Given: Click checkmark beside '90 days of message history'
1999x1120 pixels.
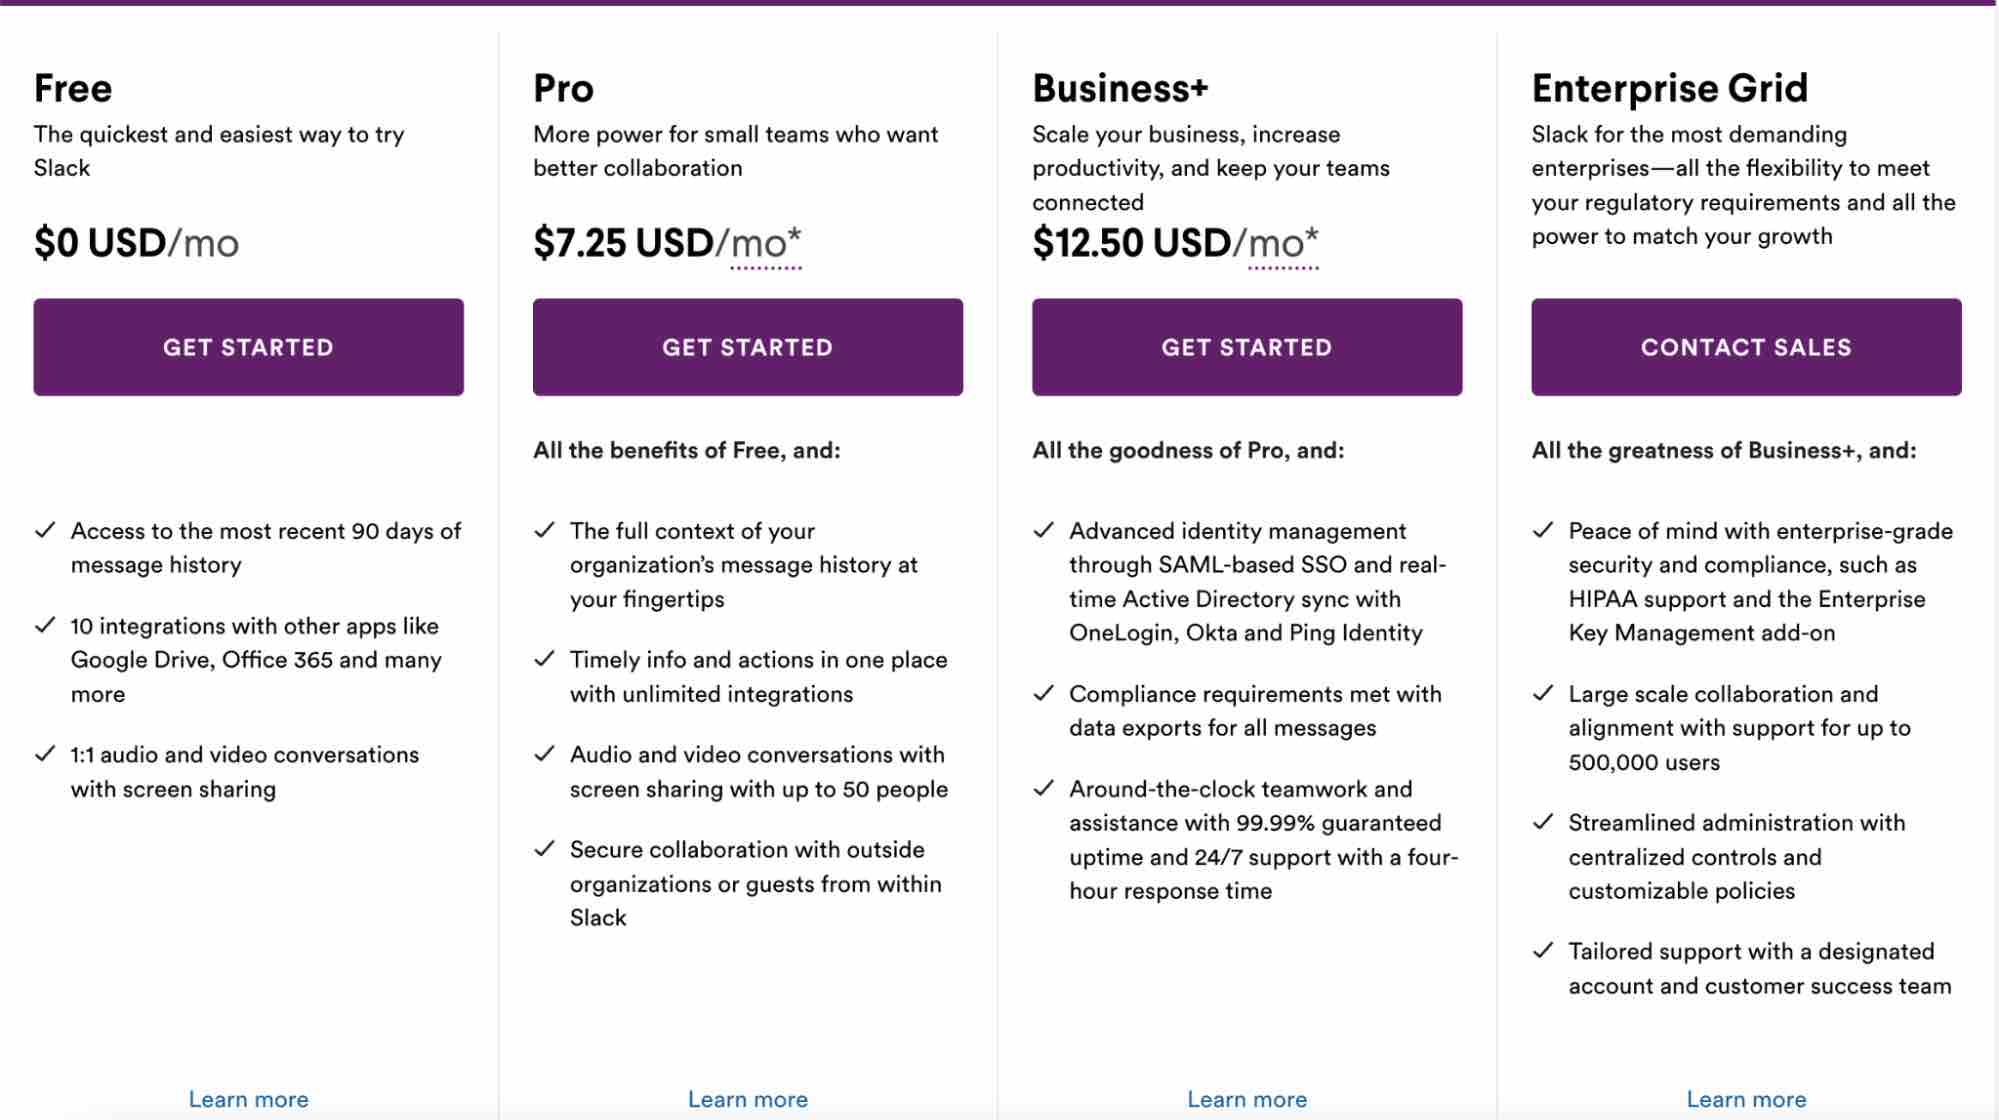Looking at the screenshot, I should point(45,531).
